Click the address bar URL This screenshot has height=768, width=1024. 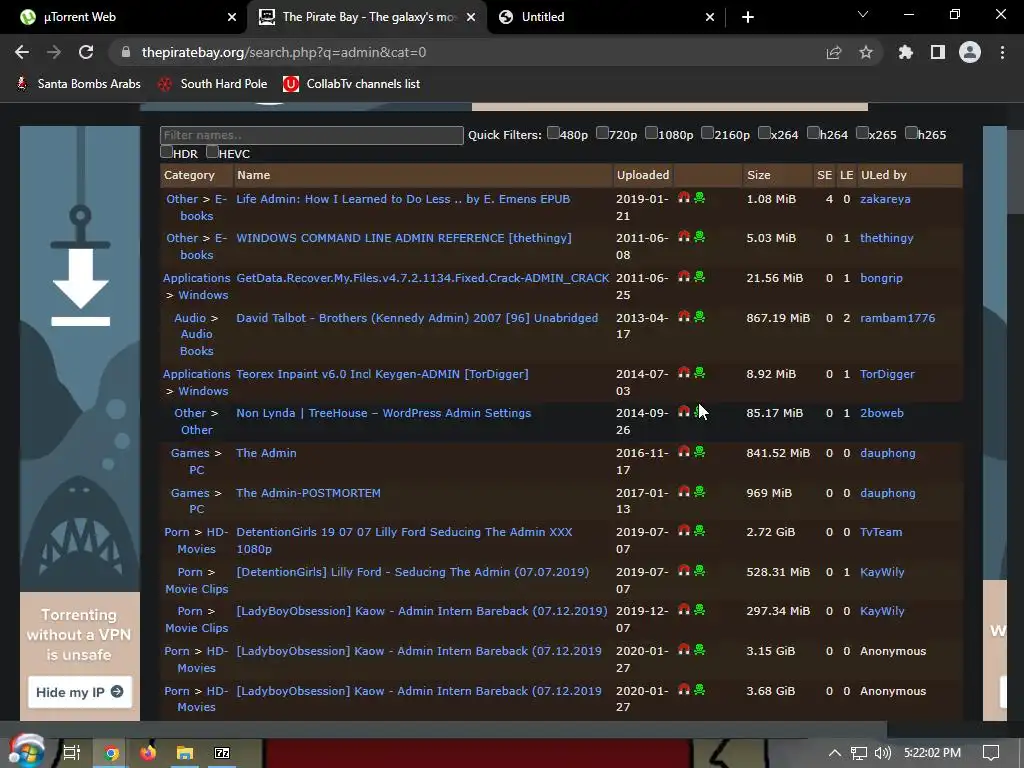(x=284, y=52)
